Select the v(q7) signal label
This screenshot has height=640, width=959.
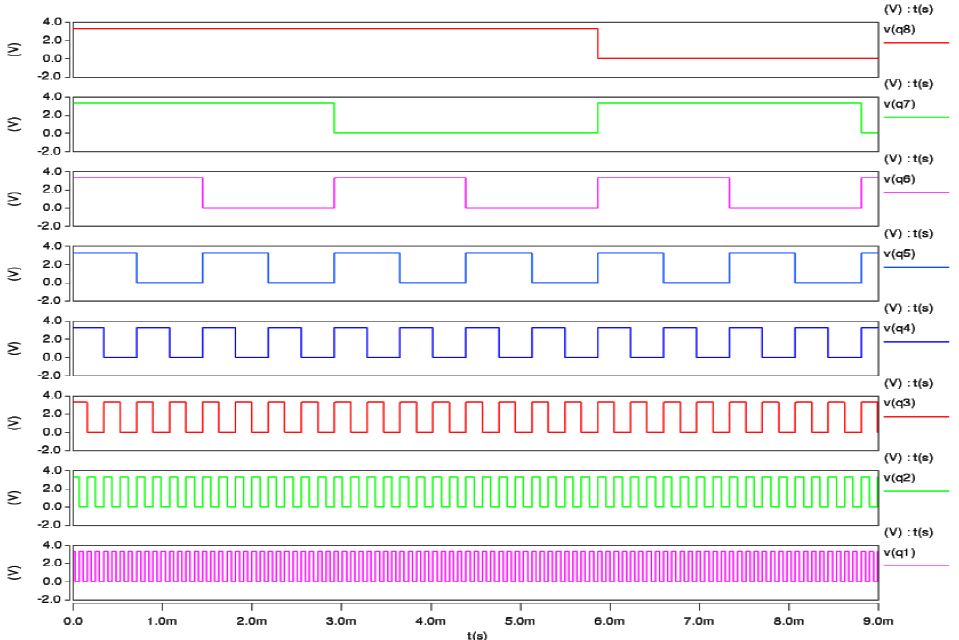(899, 104)
